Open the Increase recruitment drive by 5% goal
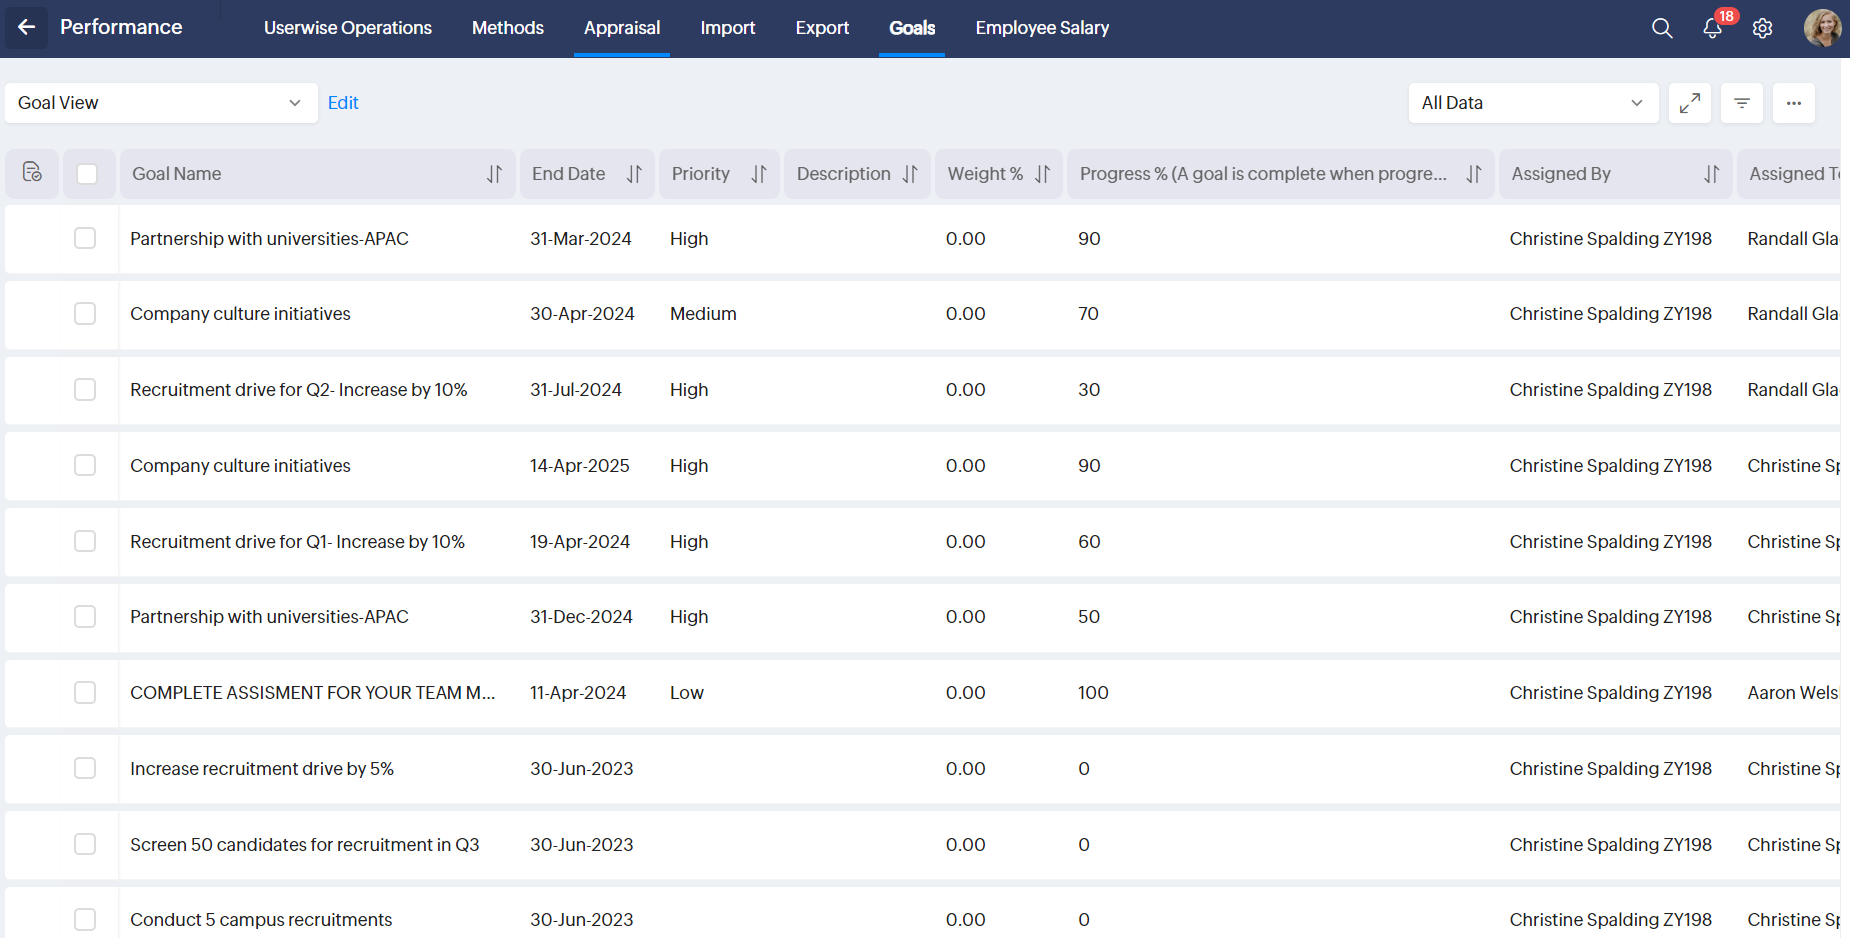Viewport: 1850px width, 938px height. coord(262,768)
